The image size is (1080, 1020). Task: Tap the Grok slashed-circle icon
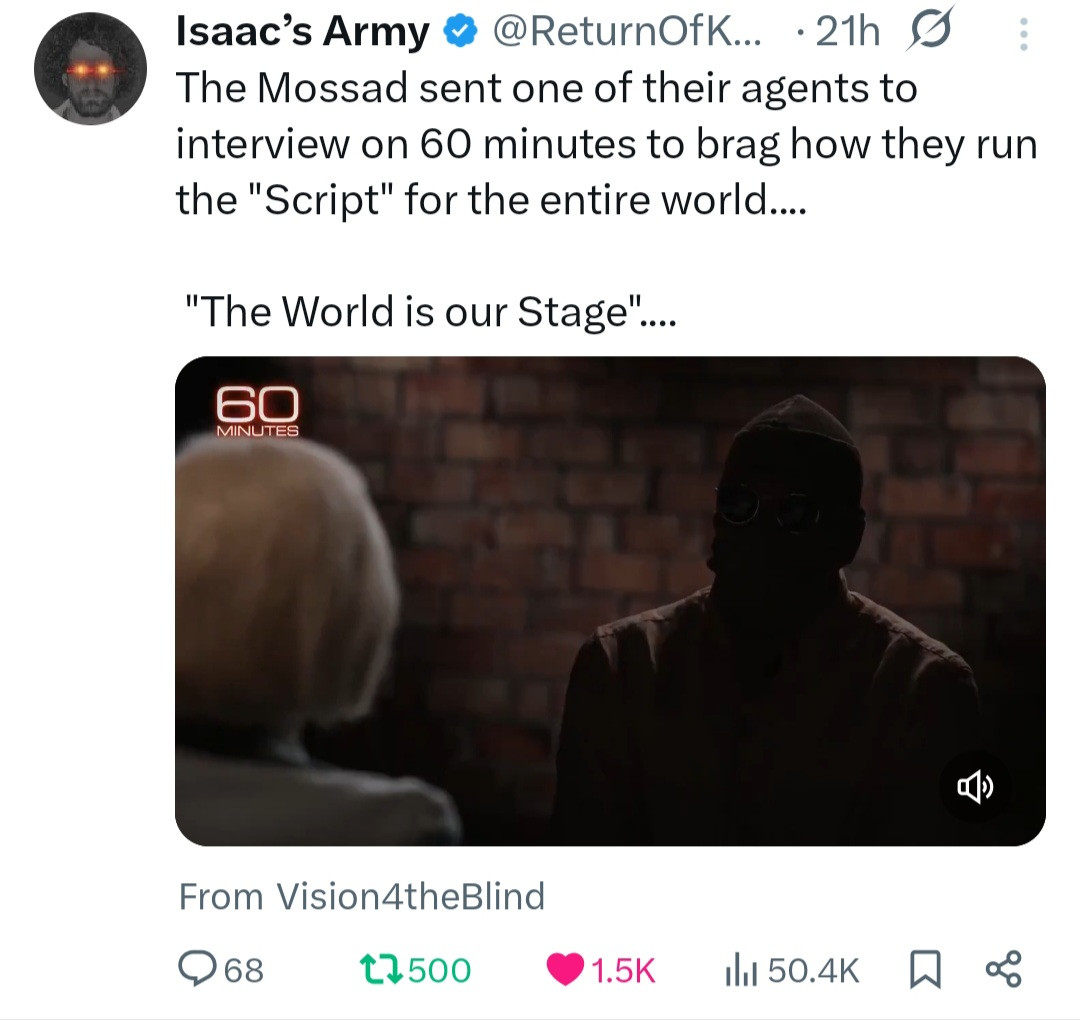click(926, 33)
